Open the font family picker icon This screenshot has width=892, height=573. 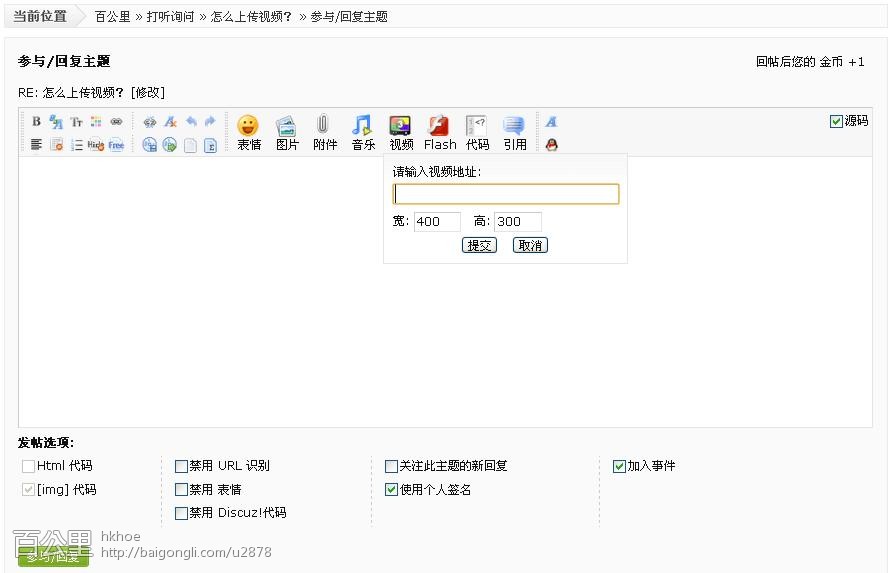[x=56, y=121]
